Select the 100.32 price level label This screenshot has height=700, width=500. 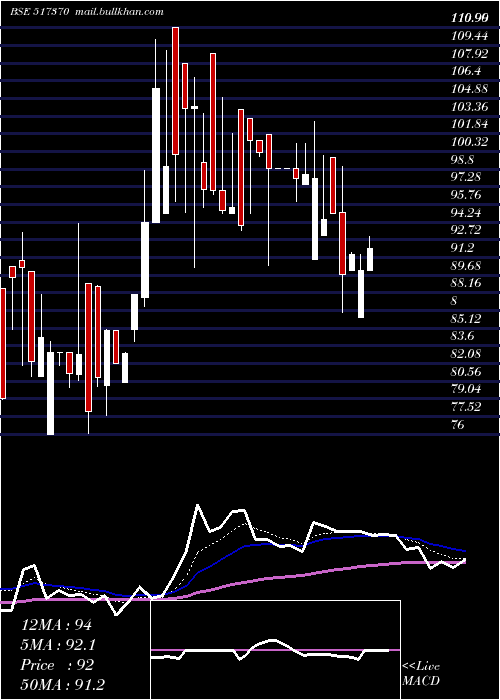click(x=469, y=142)
